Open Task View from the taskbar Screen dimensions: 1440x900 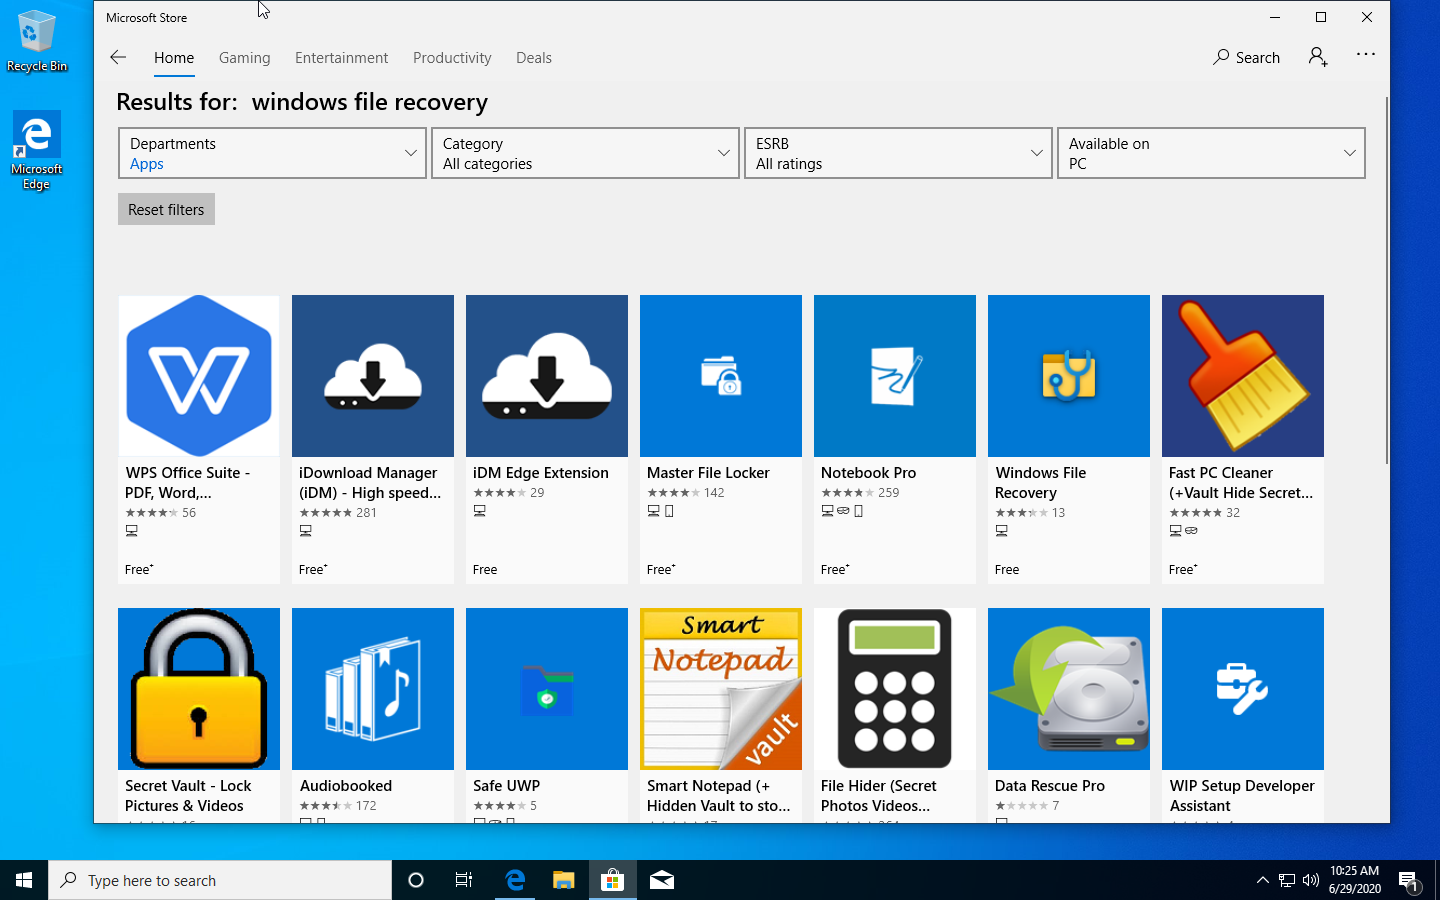coord(463,880)
